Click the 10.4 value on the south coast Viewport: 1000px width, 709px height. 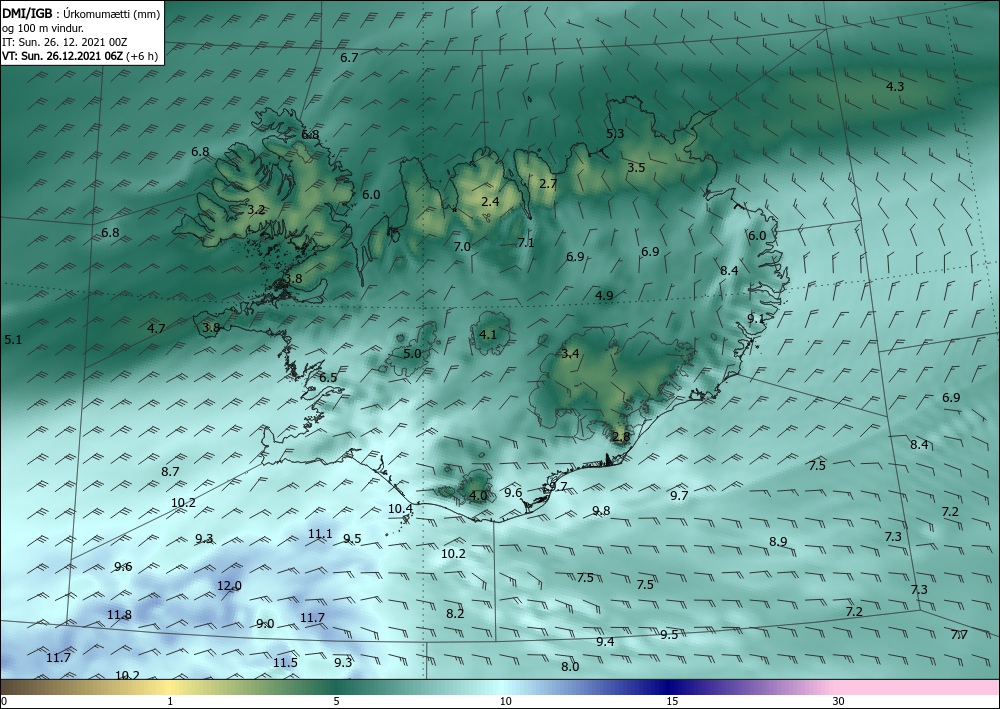(401, 509)
